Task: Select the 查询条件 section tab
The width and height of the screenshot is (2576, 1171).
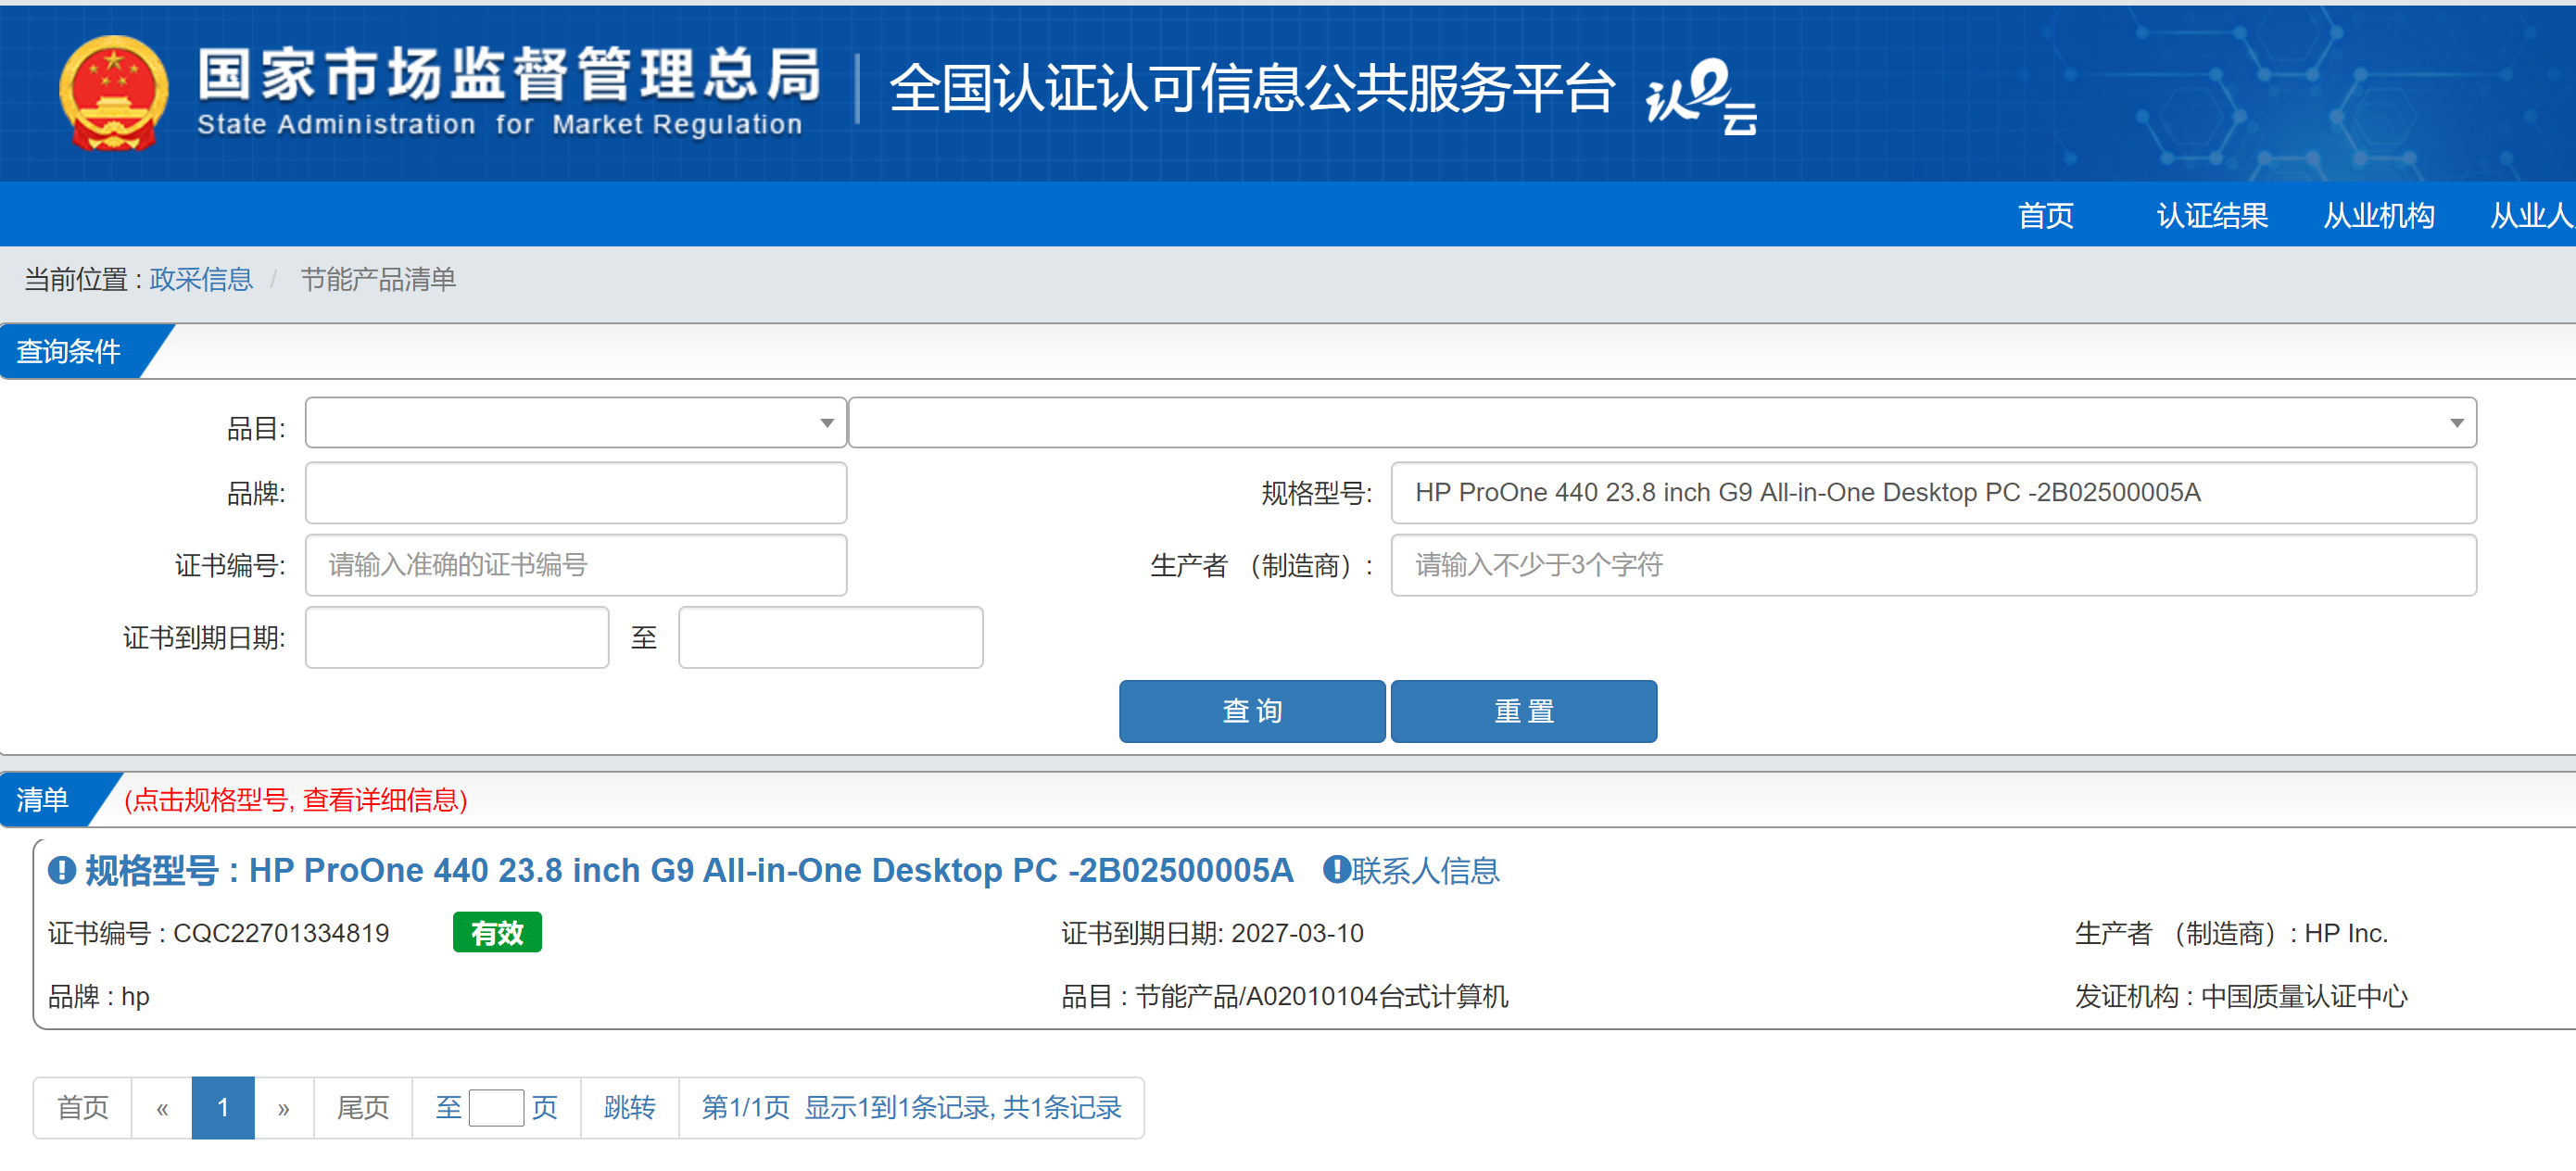Action: [68, 351]
